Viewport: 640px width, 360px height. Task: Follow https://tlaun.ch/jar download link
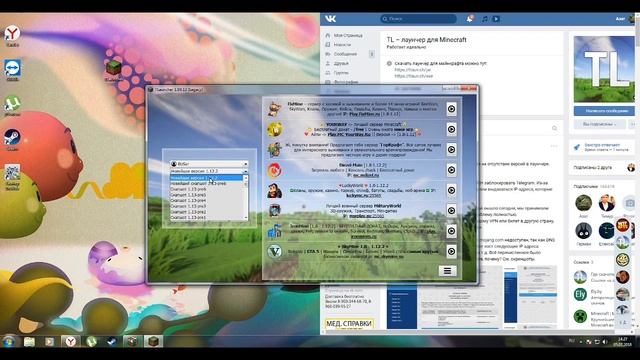[413, 70]
